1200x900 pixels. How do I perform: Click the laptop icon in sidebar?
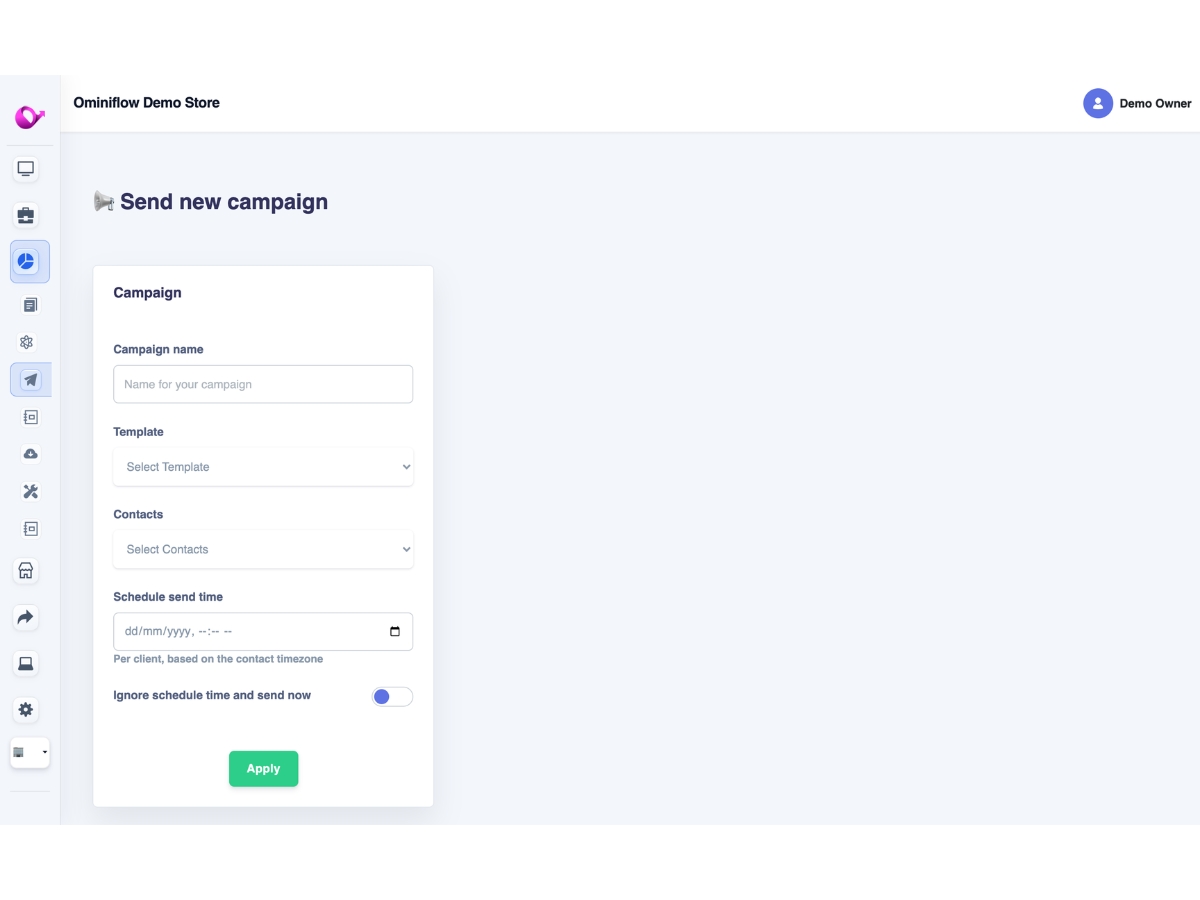click(26, 663)
